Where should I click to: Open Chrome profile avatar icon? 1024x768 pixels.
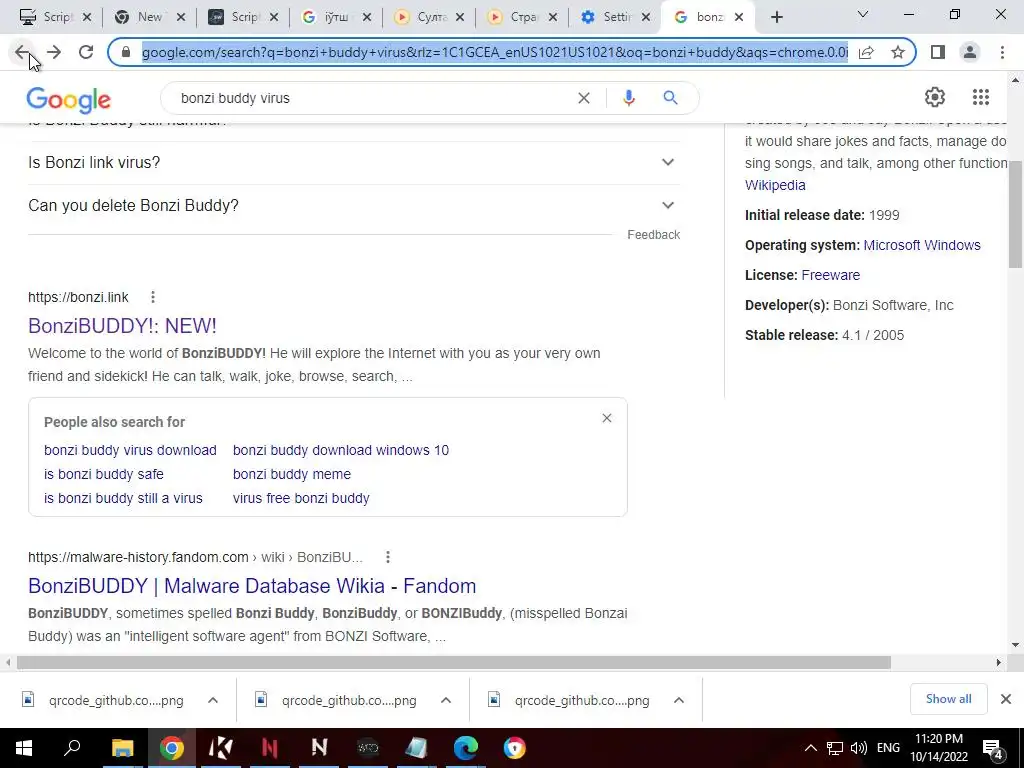point(970,52)
